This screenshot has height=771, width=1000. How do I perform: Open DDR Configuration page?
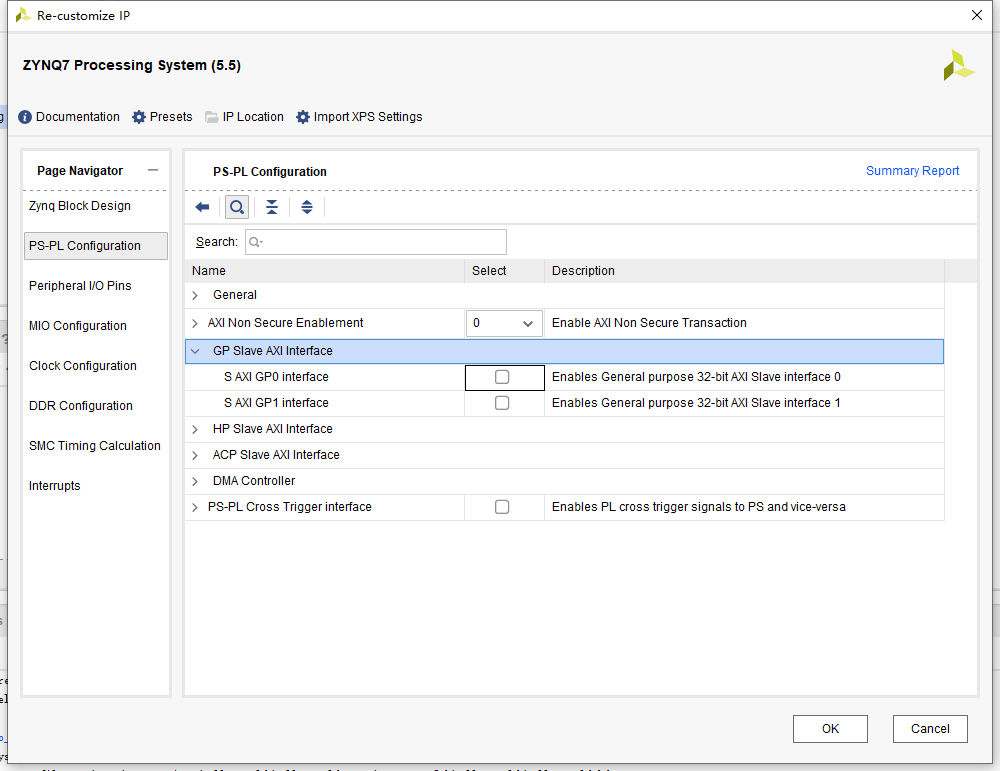pyautogui.click(x=81, y=406)
